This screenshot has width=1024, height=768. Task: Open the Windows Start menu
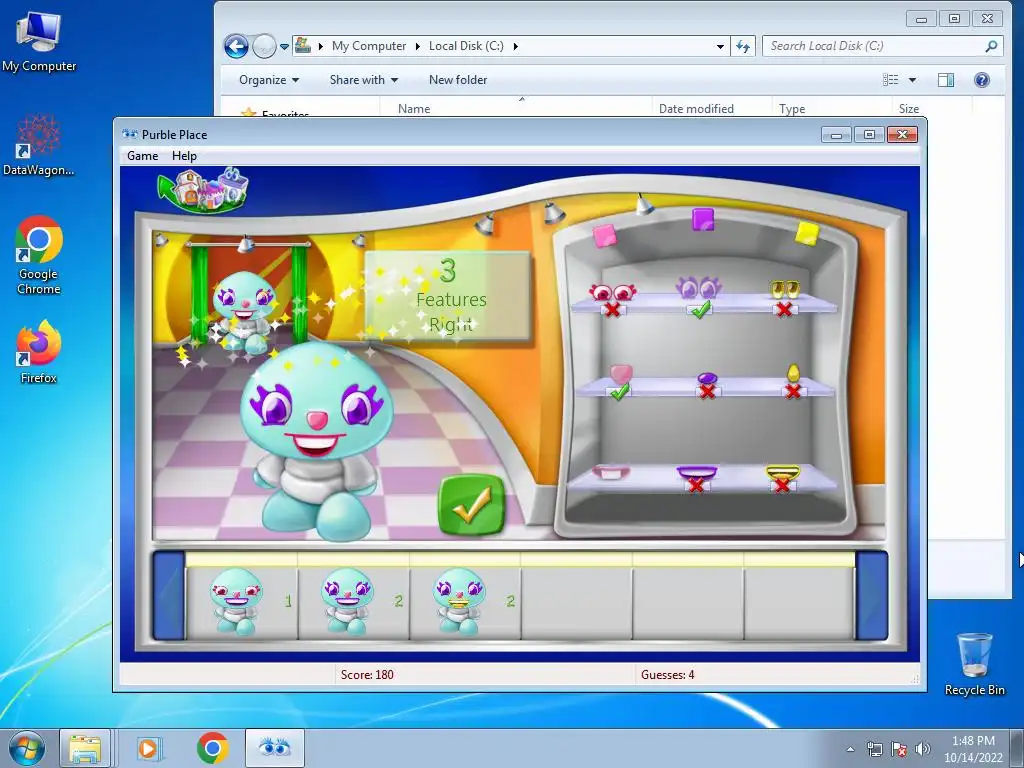(x=26, y=748)
